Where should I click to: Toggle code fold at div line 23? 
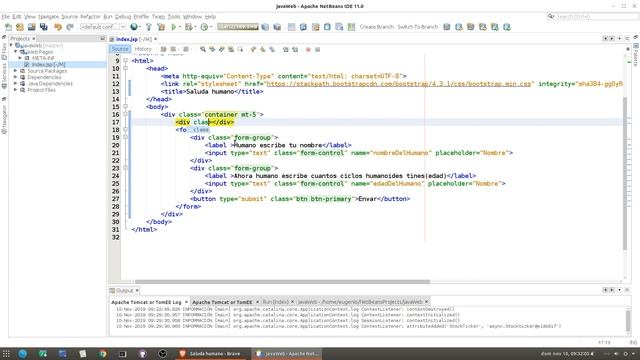[125, 168]
